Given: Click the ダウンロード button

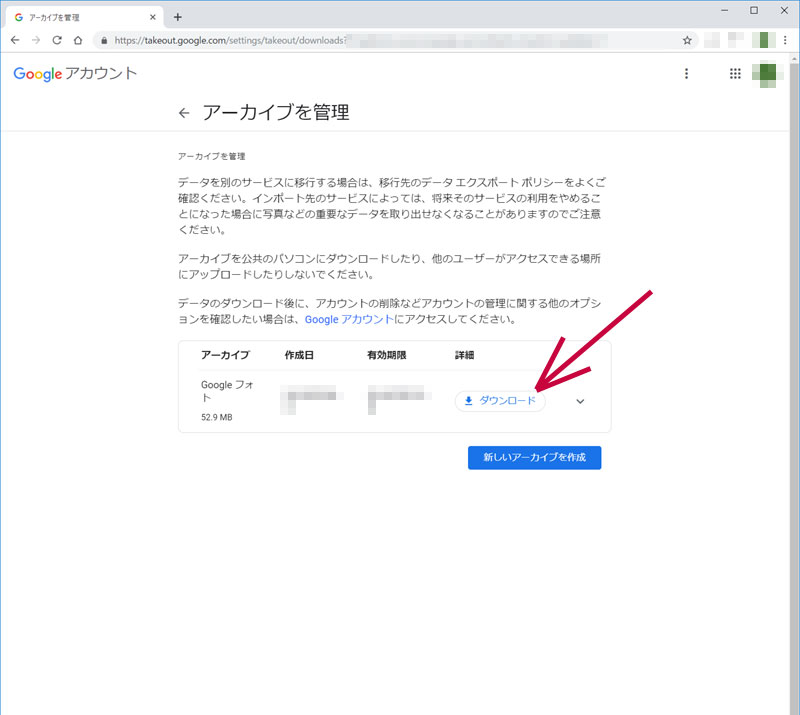Looking at the screenshot, I should (500, 401).
